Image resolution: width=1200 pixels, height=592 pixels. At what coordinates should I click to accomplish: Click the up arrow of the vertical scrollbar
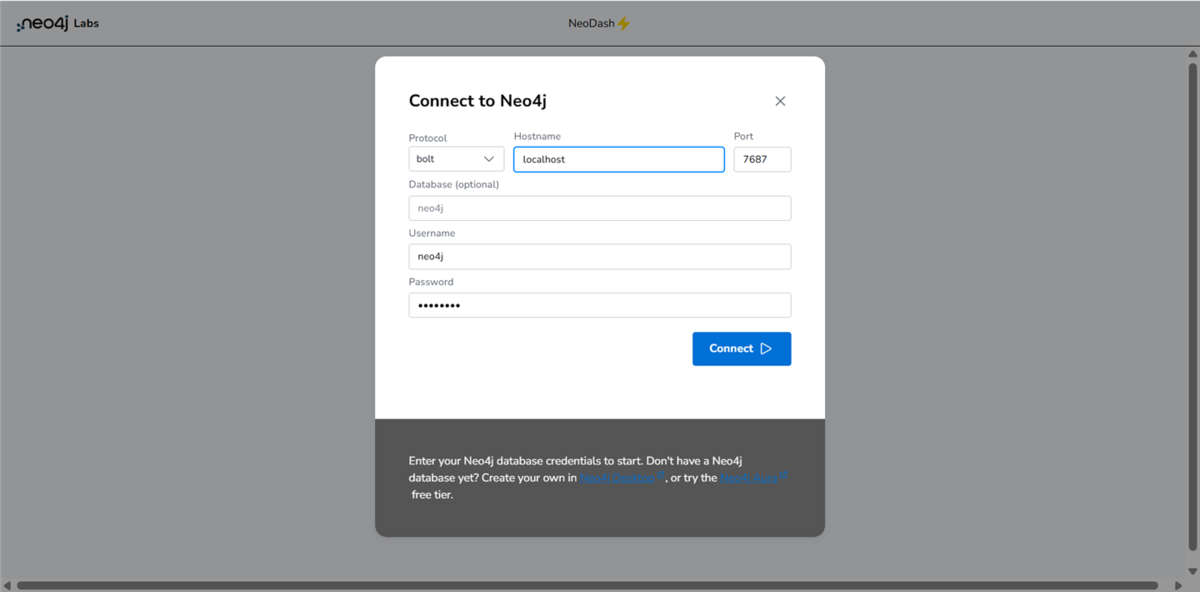tap(1191, 54)
